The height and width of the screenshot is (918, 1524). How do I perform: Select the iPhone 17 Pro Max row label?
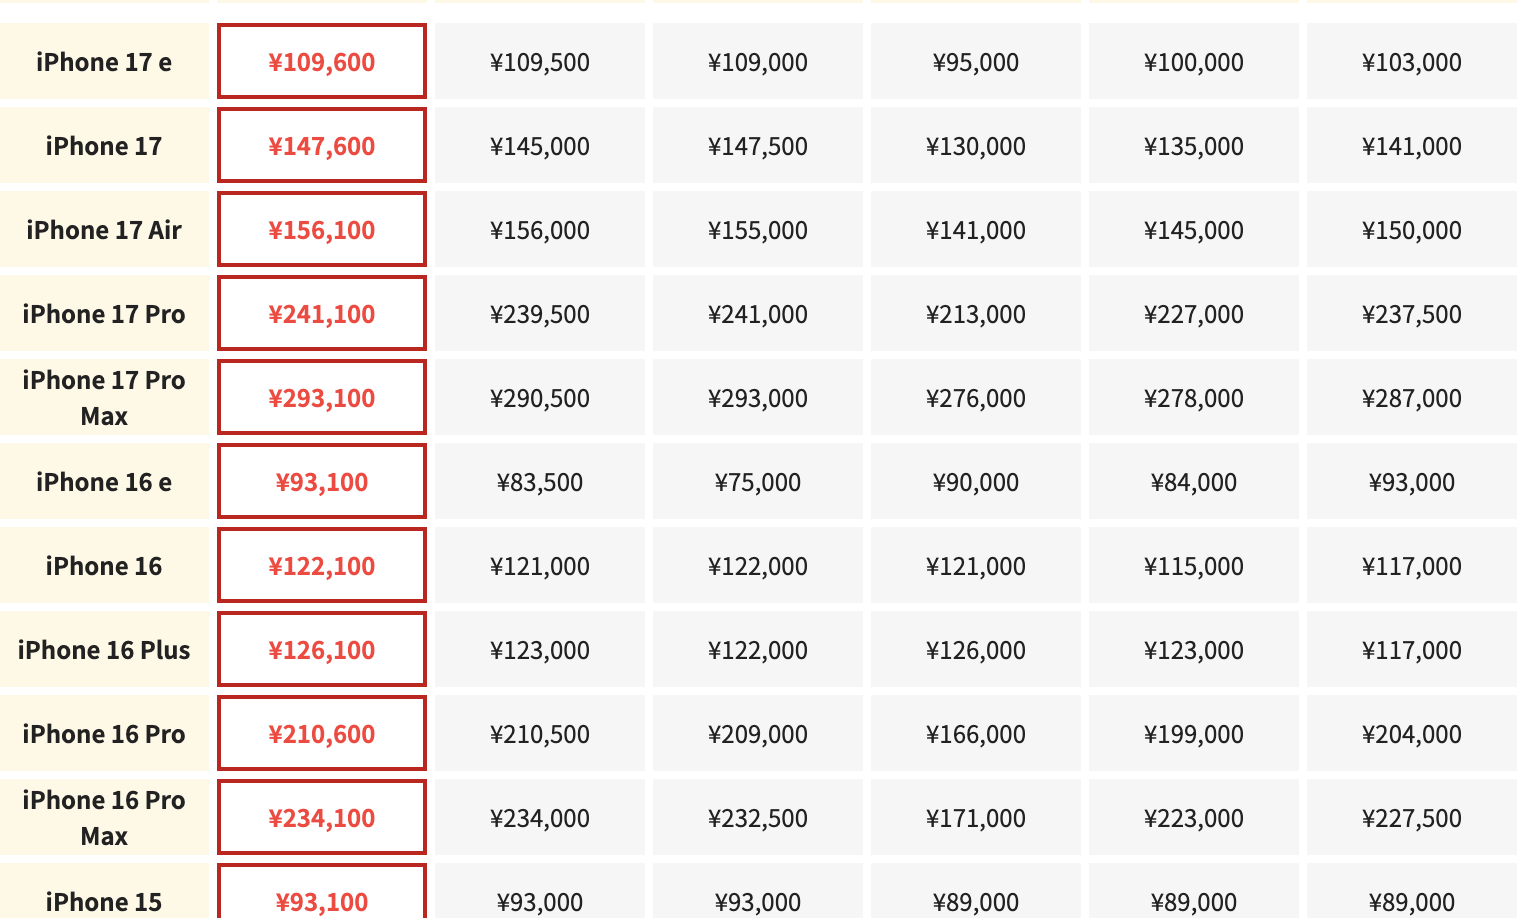[104, 398]
